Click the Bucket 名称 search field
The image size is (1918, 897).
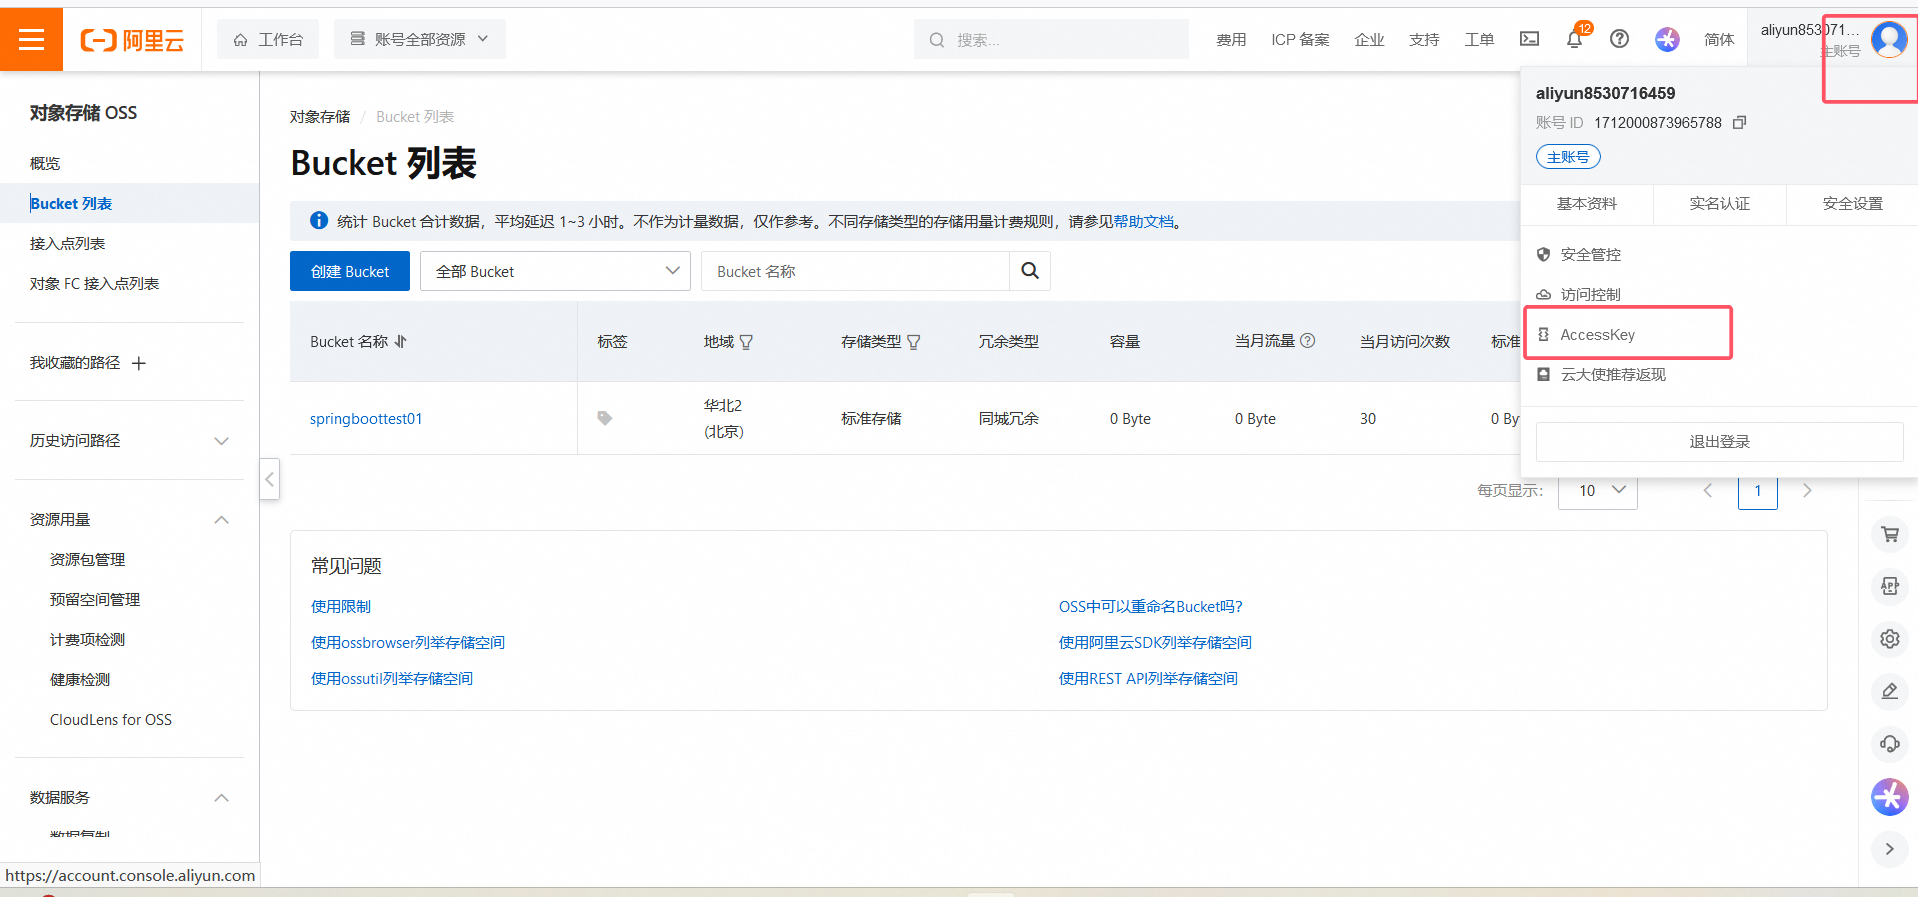(x=856, y=271)
